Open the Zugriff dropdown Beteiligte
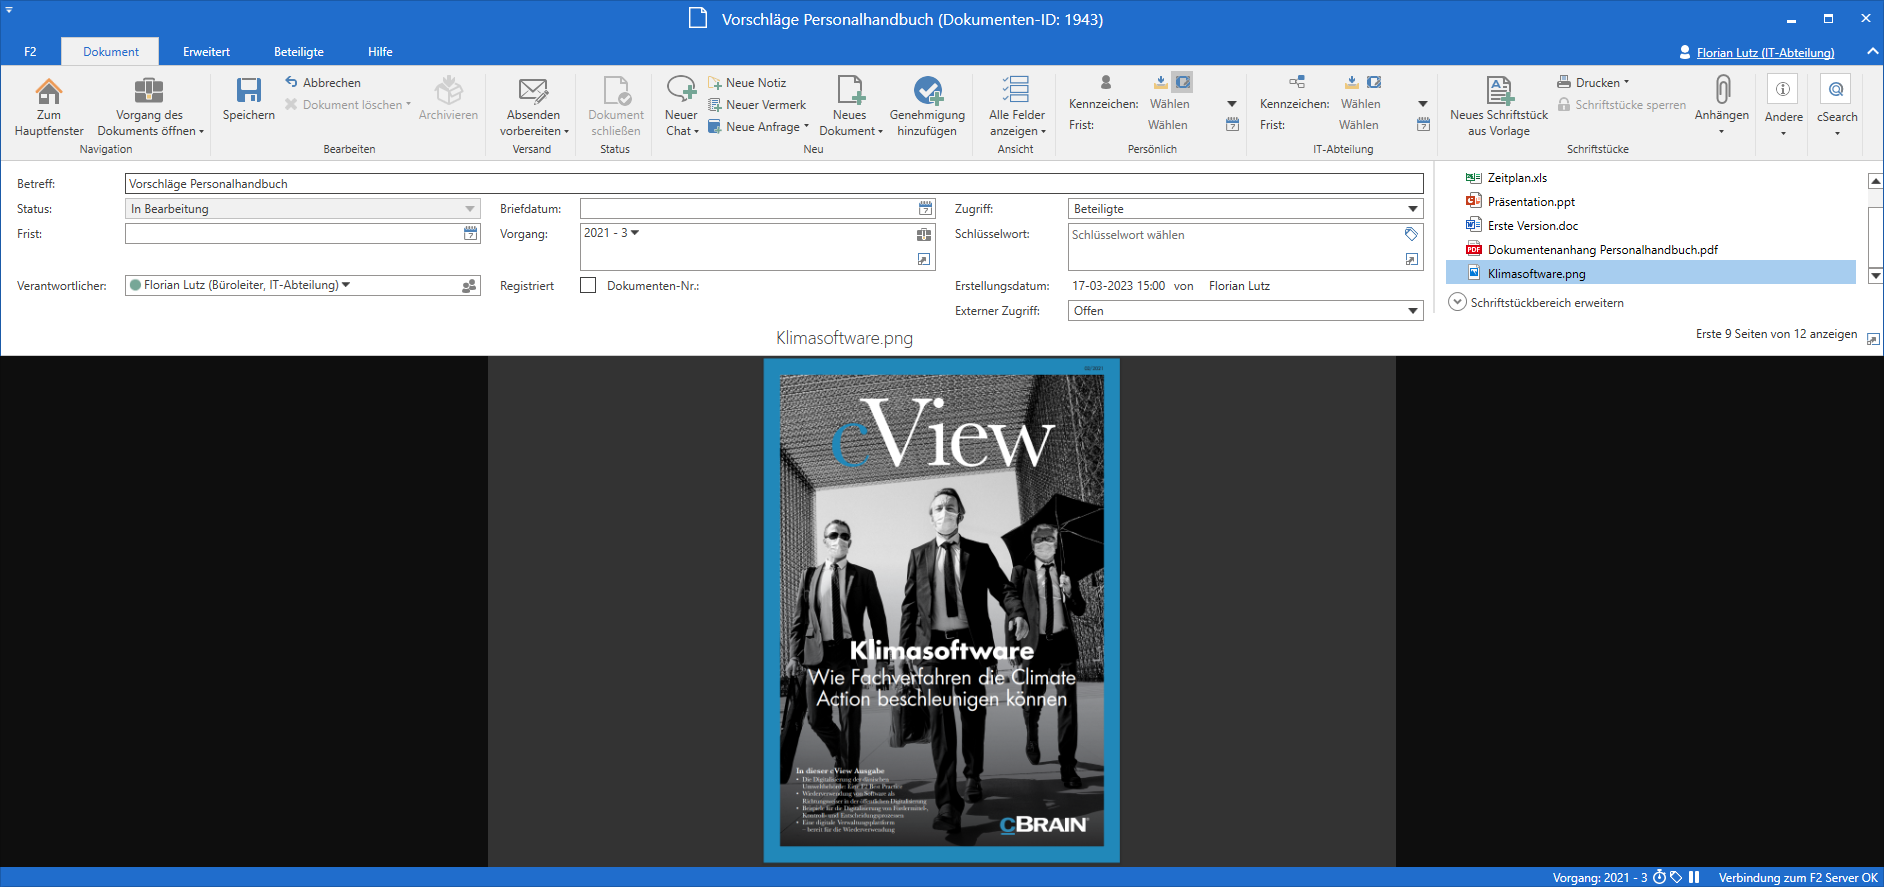The image size is (1884, 887). pos(1246,209)
